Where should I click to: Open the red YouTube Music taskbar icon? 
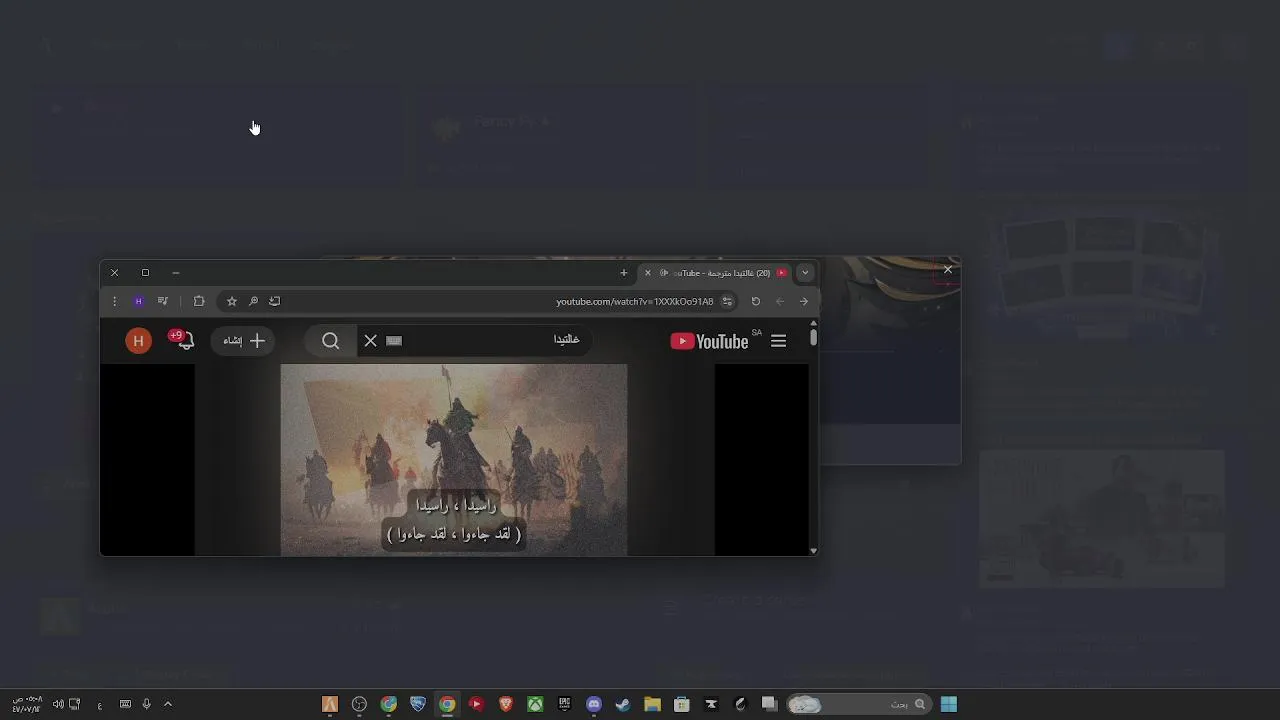pos(476,704)
